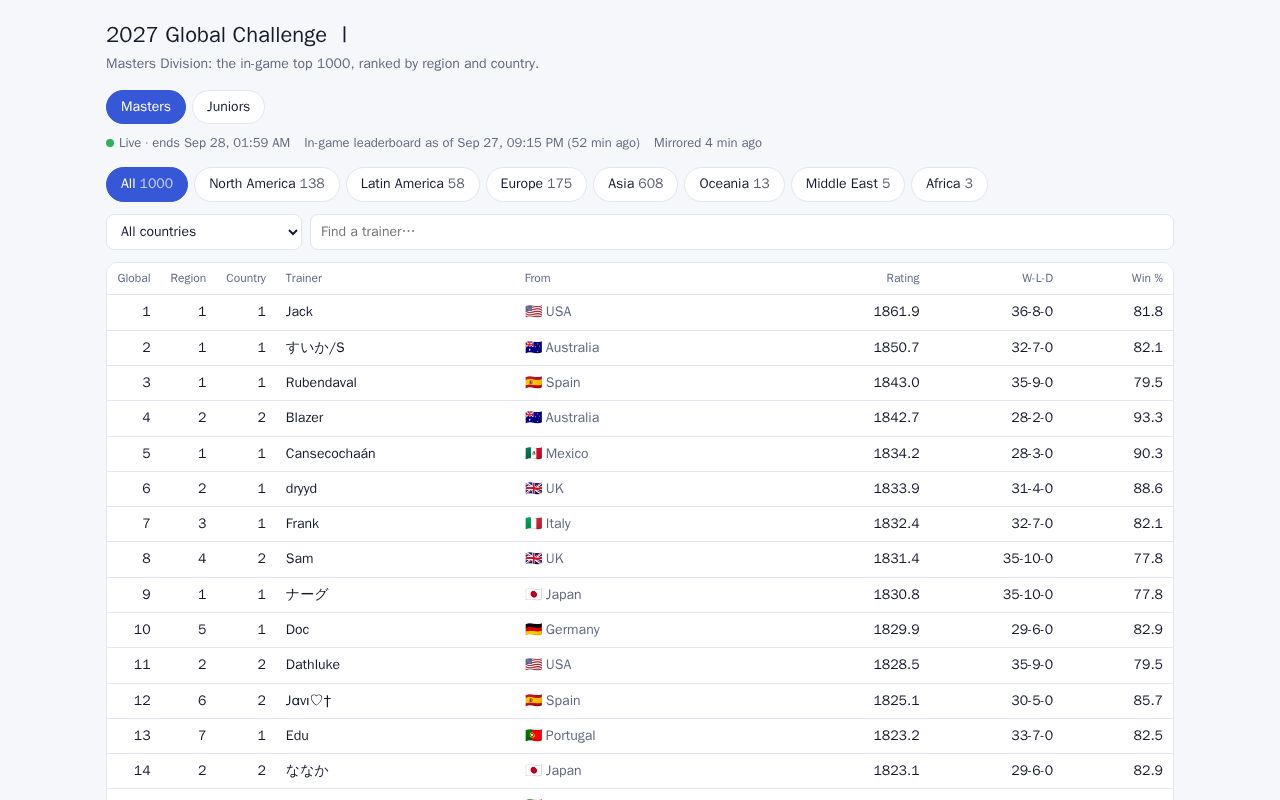This screenshot has width=1280, height=800.
Task: Click the Spain flag in Rubendaval's row
Action: (x=533, y=383)
